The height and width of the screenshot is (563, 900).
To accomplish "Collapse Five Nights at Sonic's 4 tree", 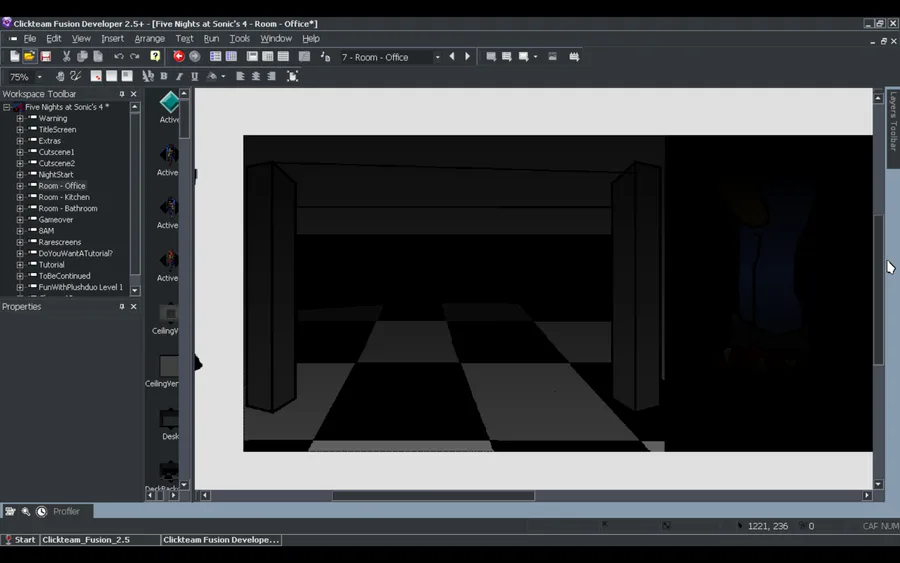I will (x=7, y=107).
